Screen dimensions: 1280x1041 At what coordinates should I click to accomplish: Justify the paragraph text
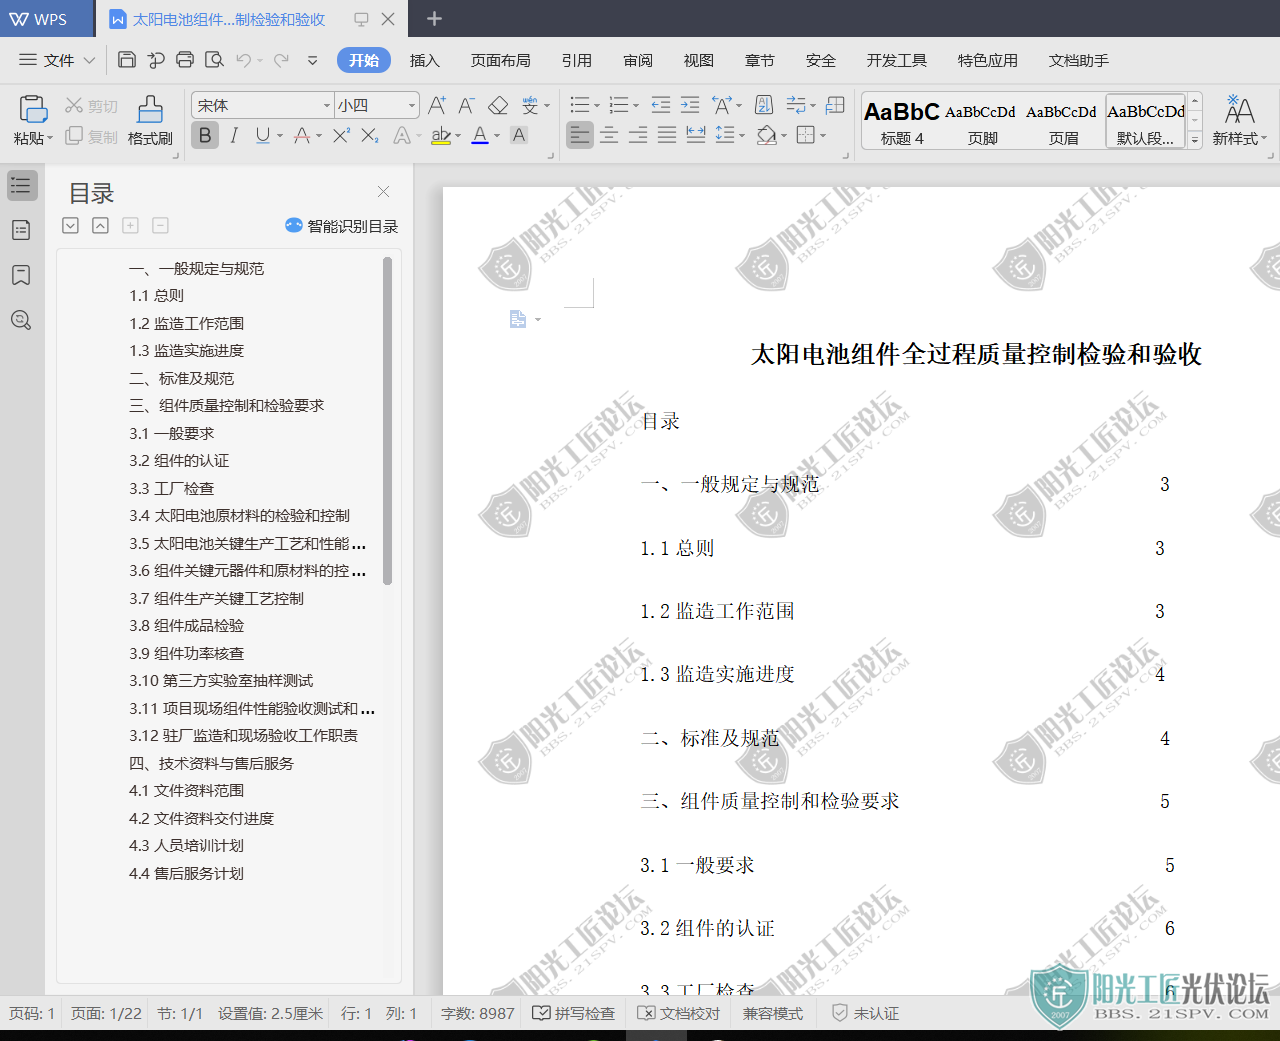click(667, 135)
